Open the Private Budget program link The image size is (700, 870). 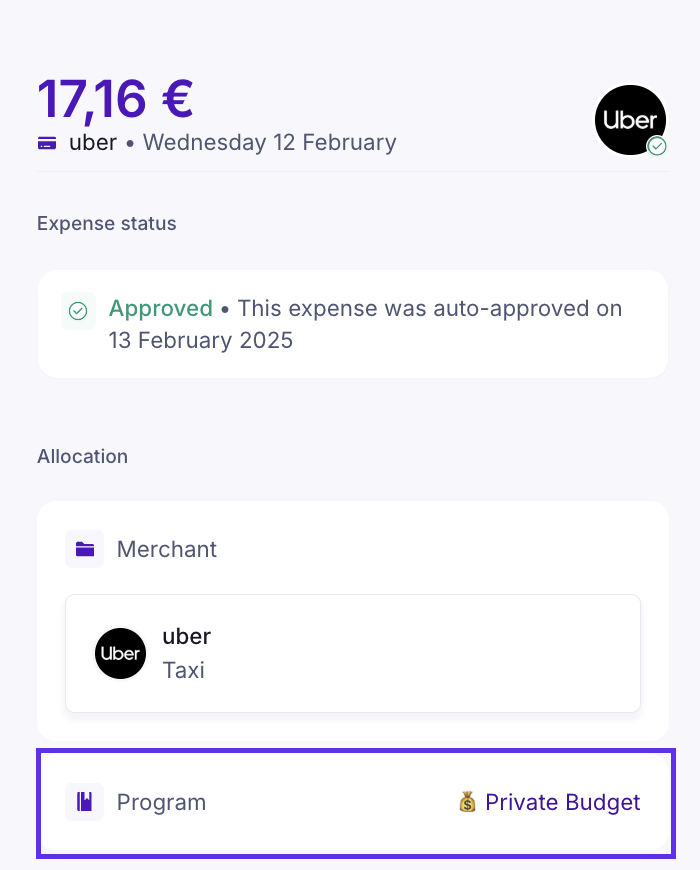click(x=562, y=802)
